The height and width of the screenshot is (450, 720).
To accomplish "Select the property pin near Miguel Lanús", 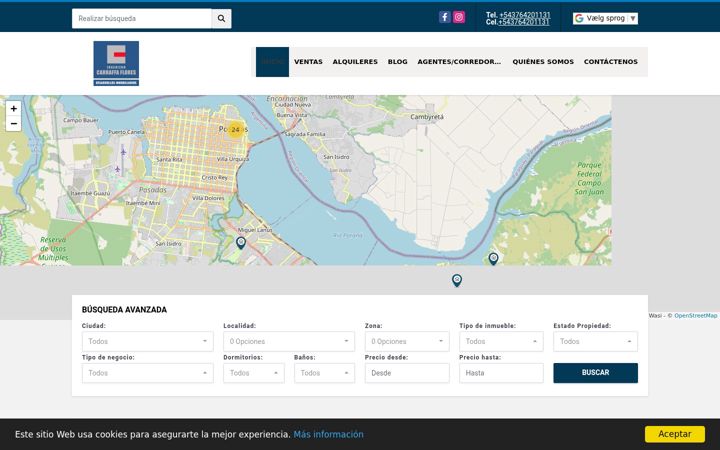I will [241, 243].
